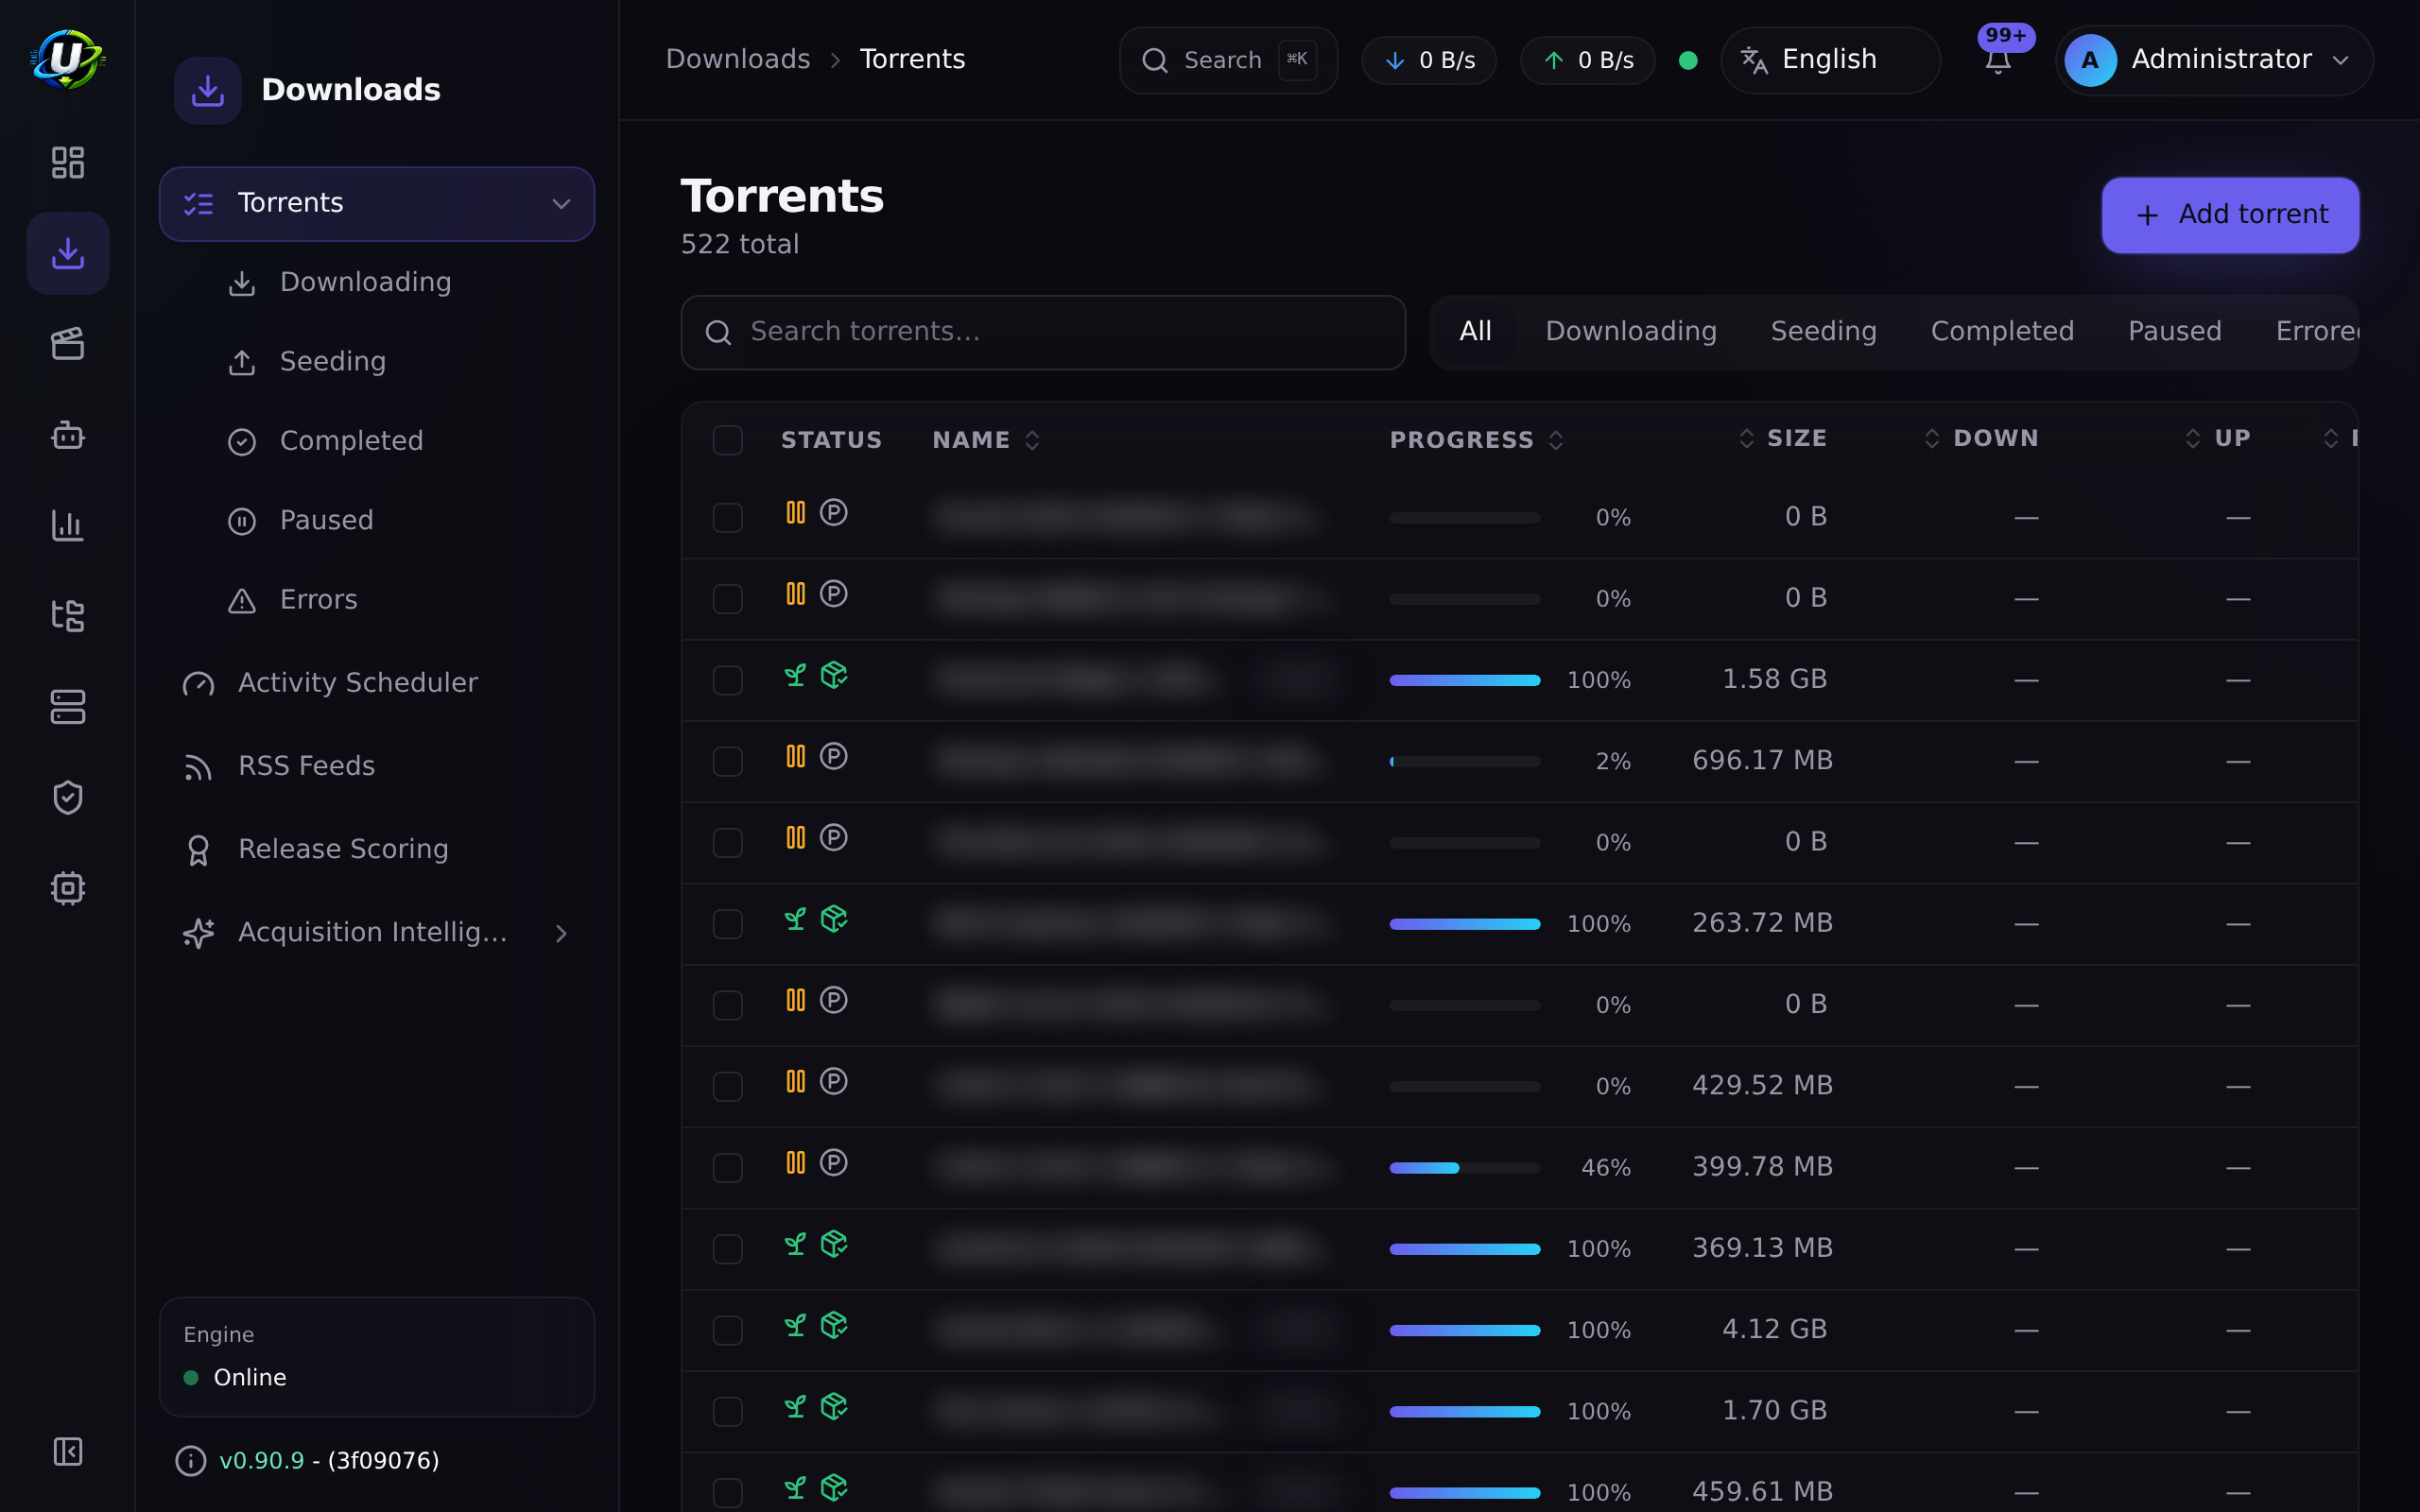Select the Downloading filter tab
The height and width of the screenshot is (1512, 2420).
(x=1631, y=332)
